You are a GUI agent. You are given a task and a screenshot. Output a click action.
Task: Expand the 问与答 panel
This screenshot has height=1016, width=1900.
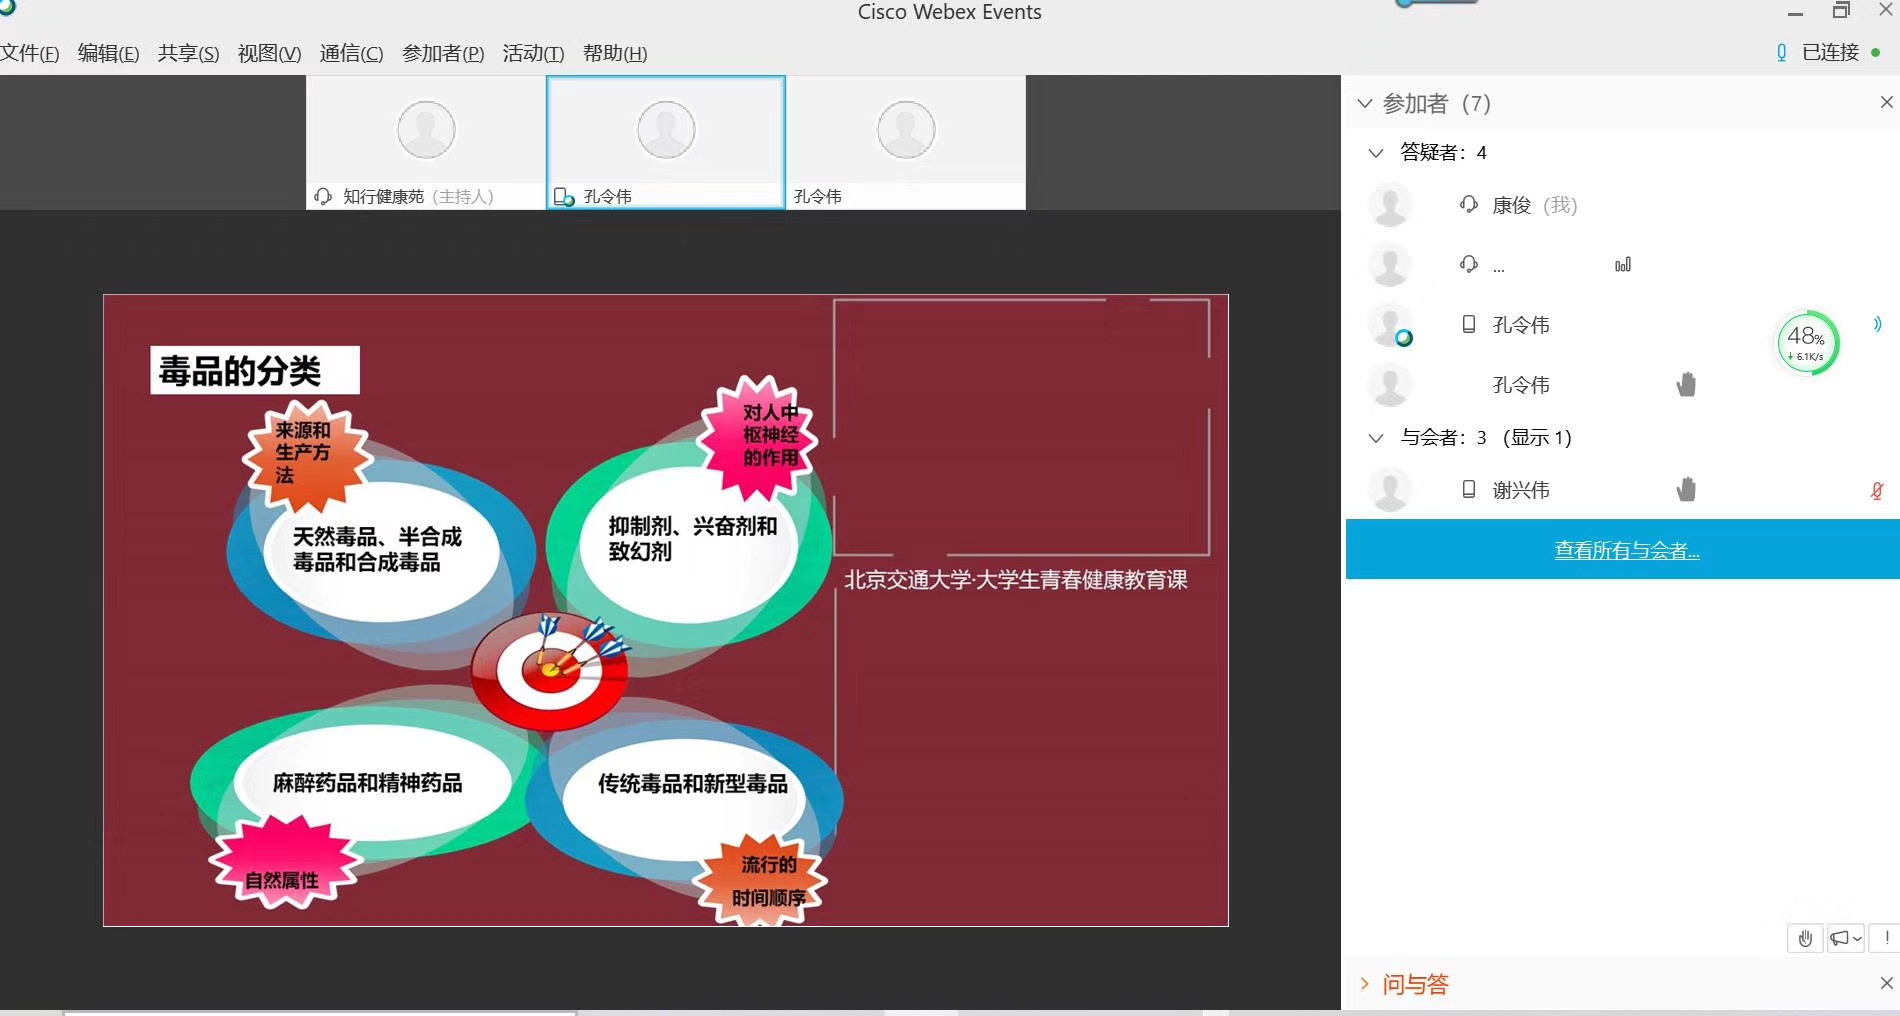pos(1365,984)
